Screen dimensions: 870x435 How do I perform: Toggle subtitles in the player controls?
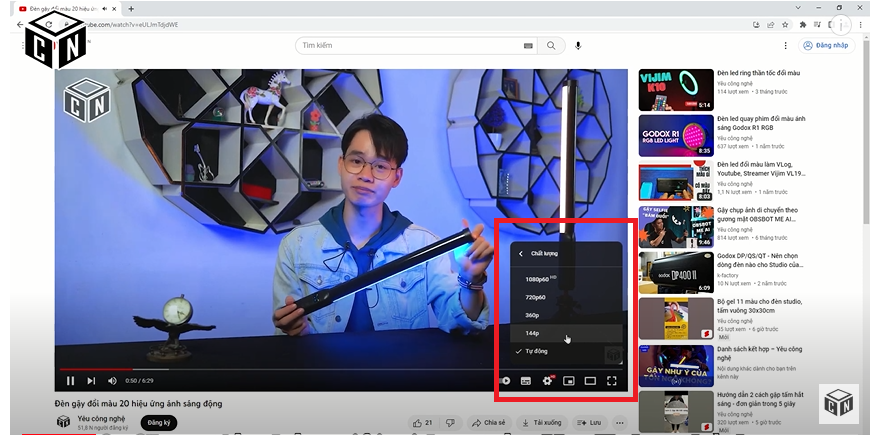coord(525,381)
